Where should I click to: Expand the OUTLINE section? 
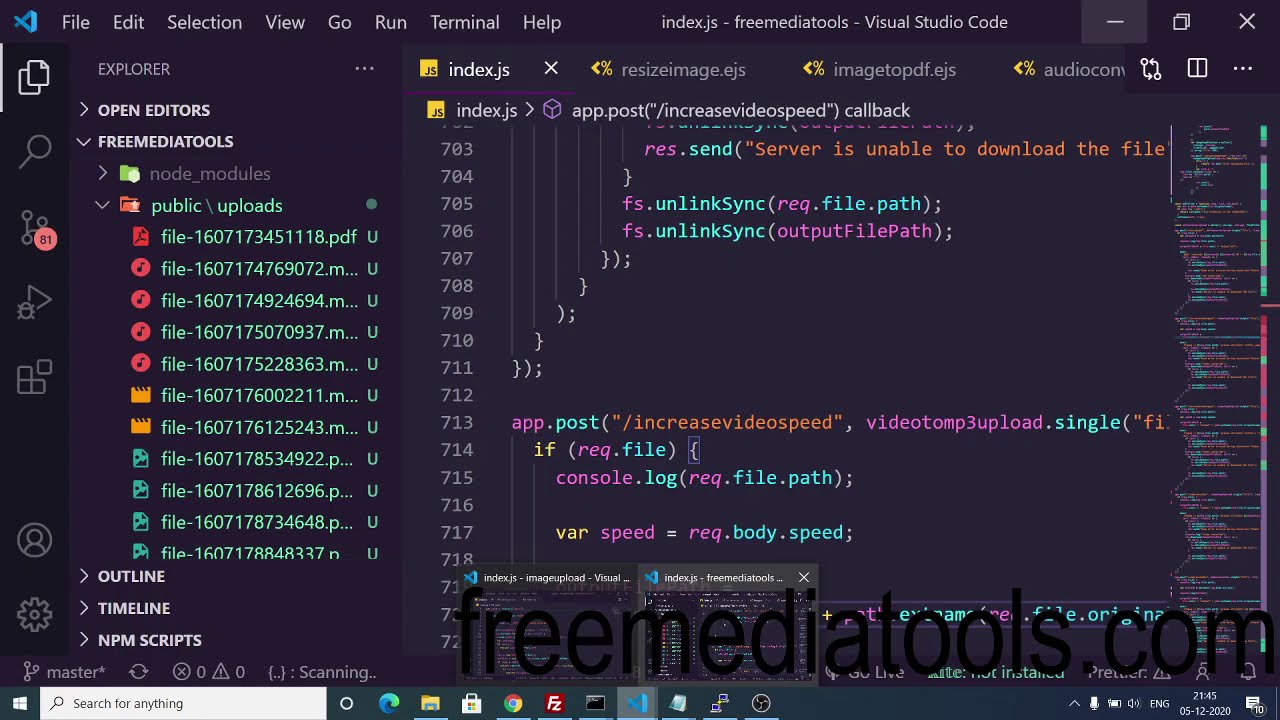[131, 576]
